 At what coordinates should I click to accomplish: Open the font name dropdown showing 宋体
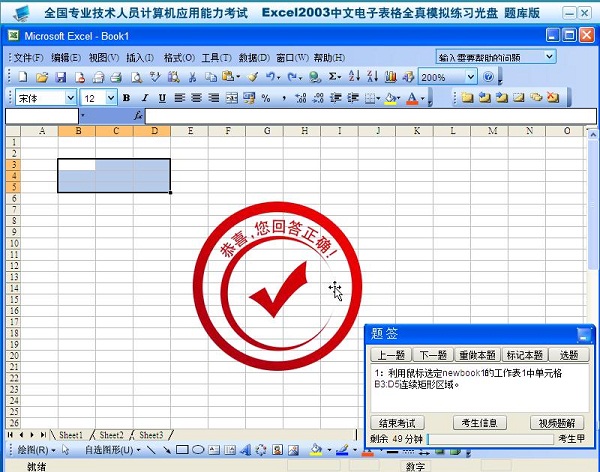pos(71,98)
